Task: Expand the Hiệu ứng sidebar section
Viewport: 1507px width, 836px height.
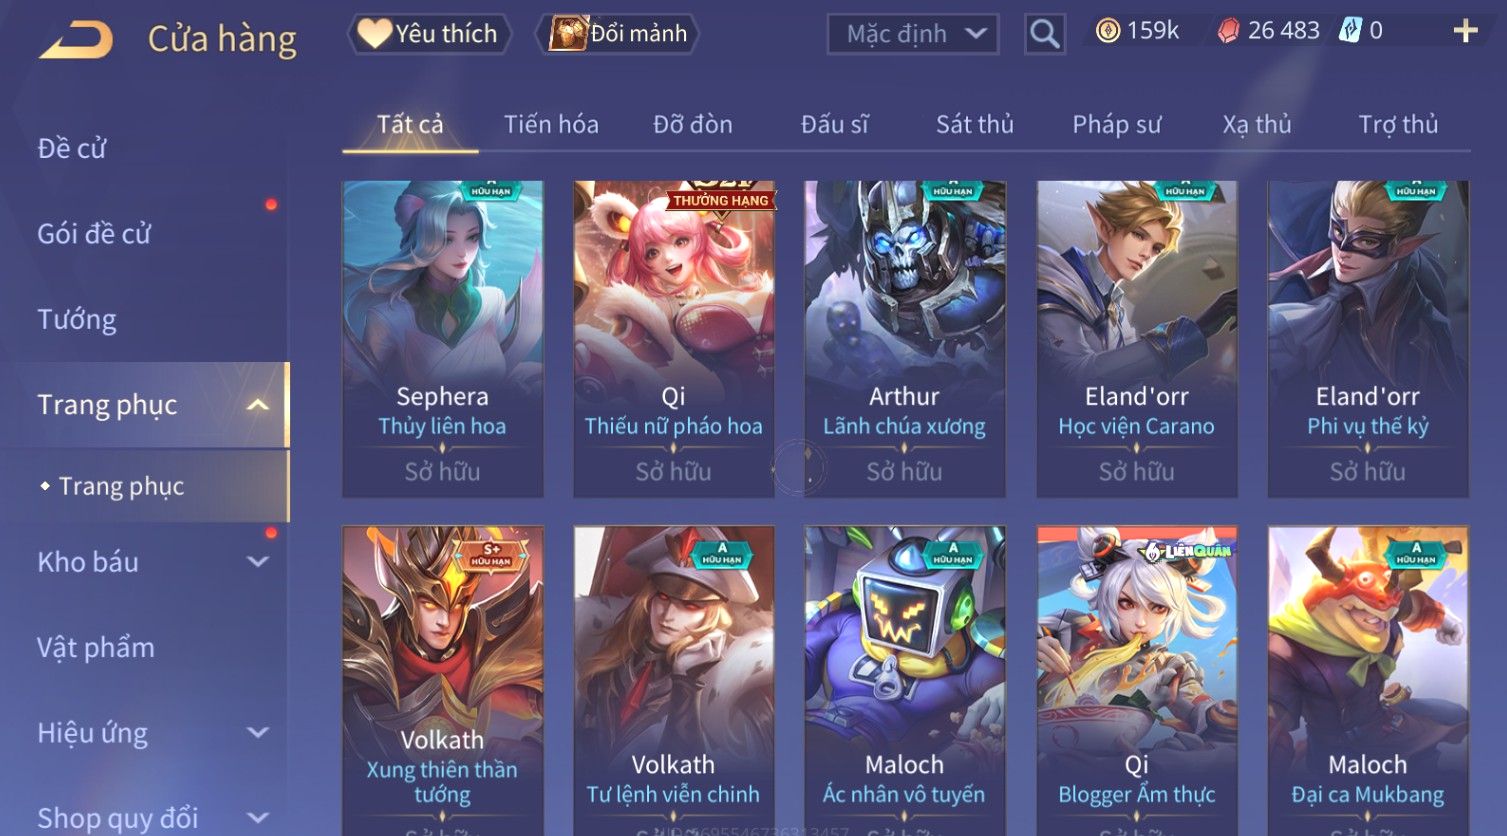Action: tap(257, 732)
